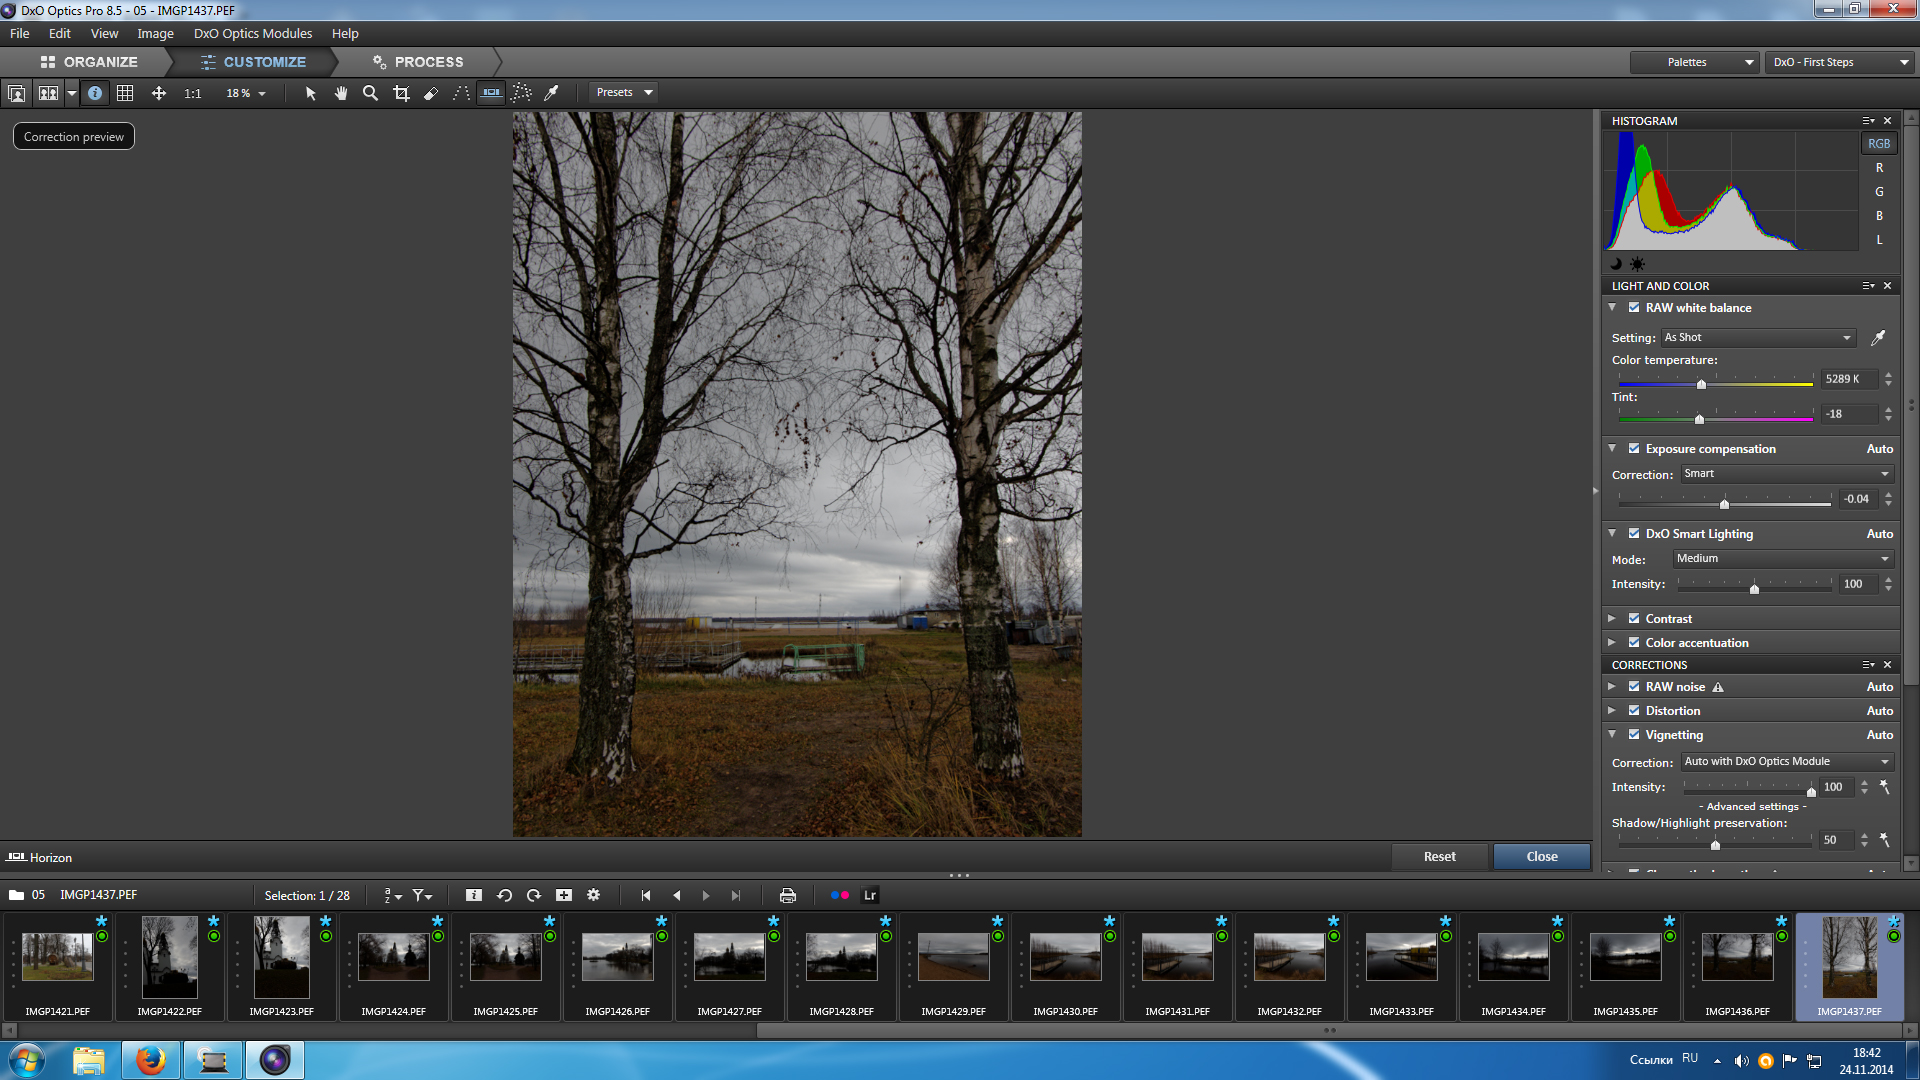Image resolution: width=1920 pixels, height=1080 pixels.
Task: Expand the Contrast section
Action: [1612, 619]
